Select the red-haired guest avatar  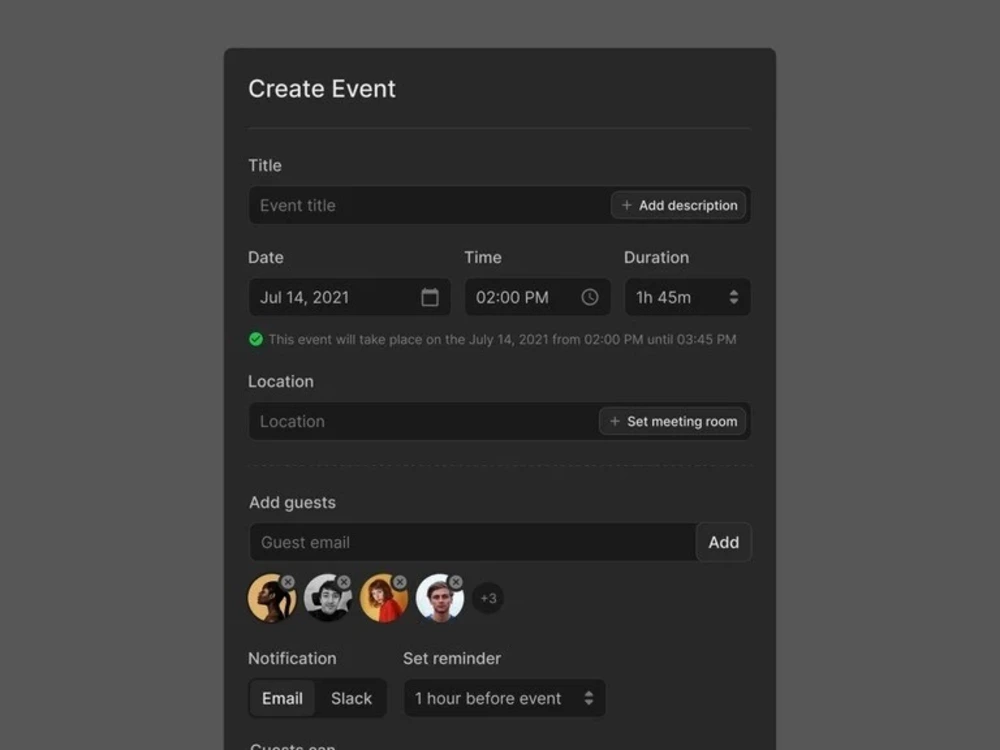[x=384, y=598]
